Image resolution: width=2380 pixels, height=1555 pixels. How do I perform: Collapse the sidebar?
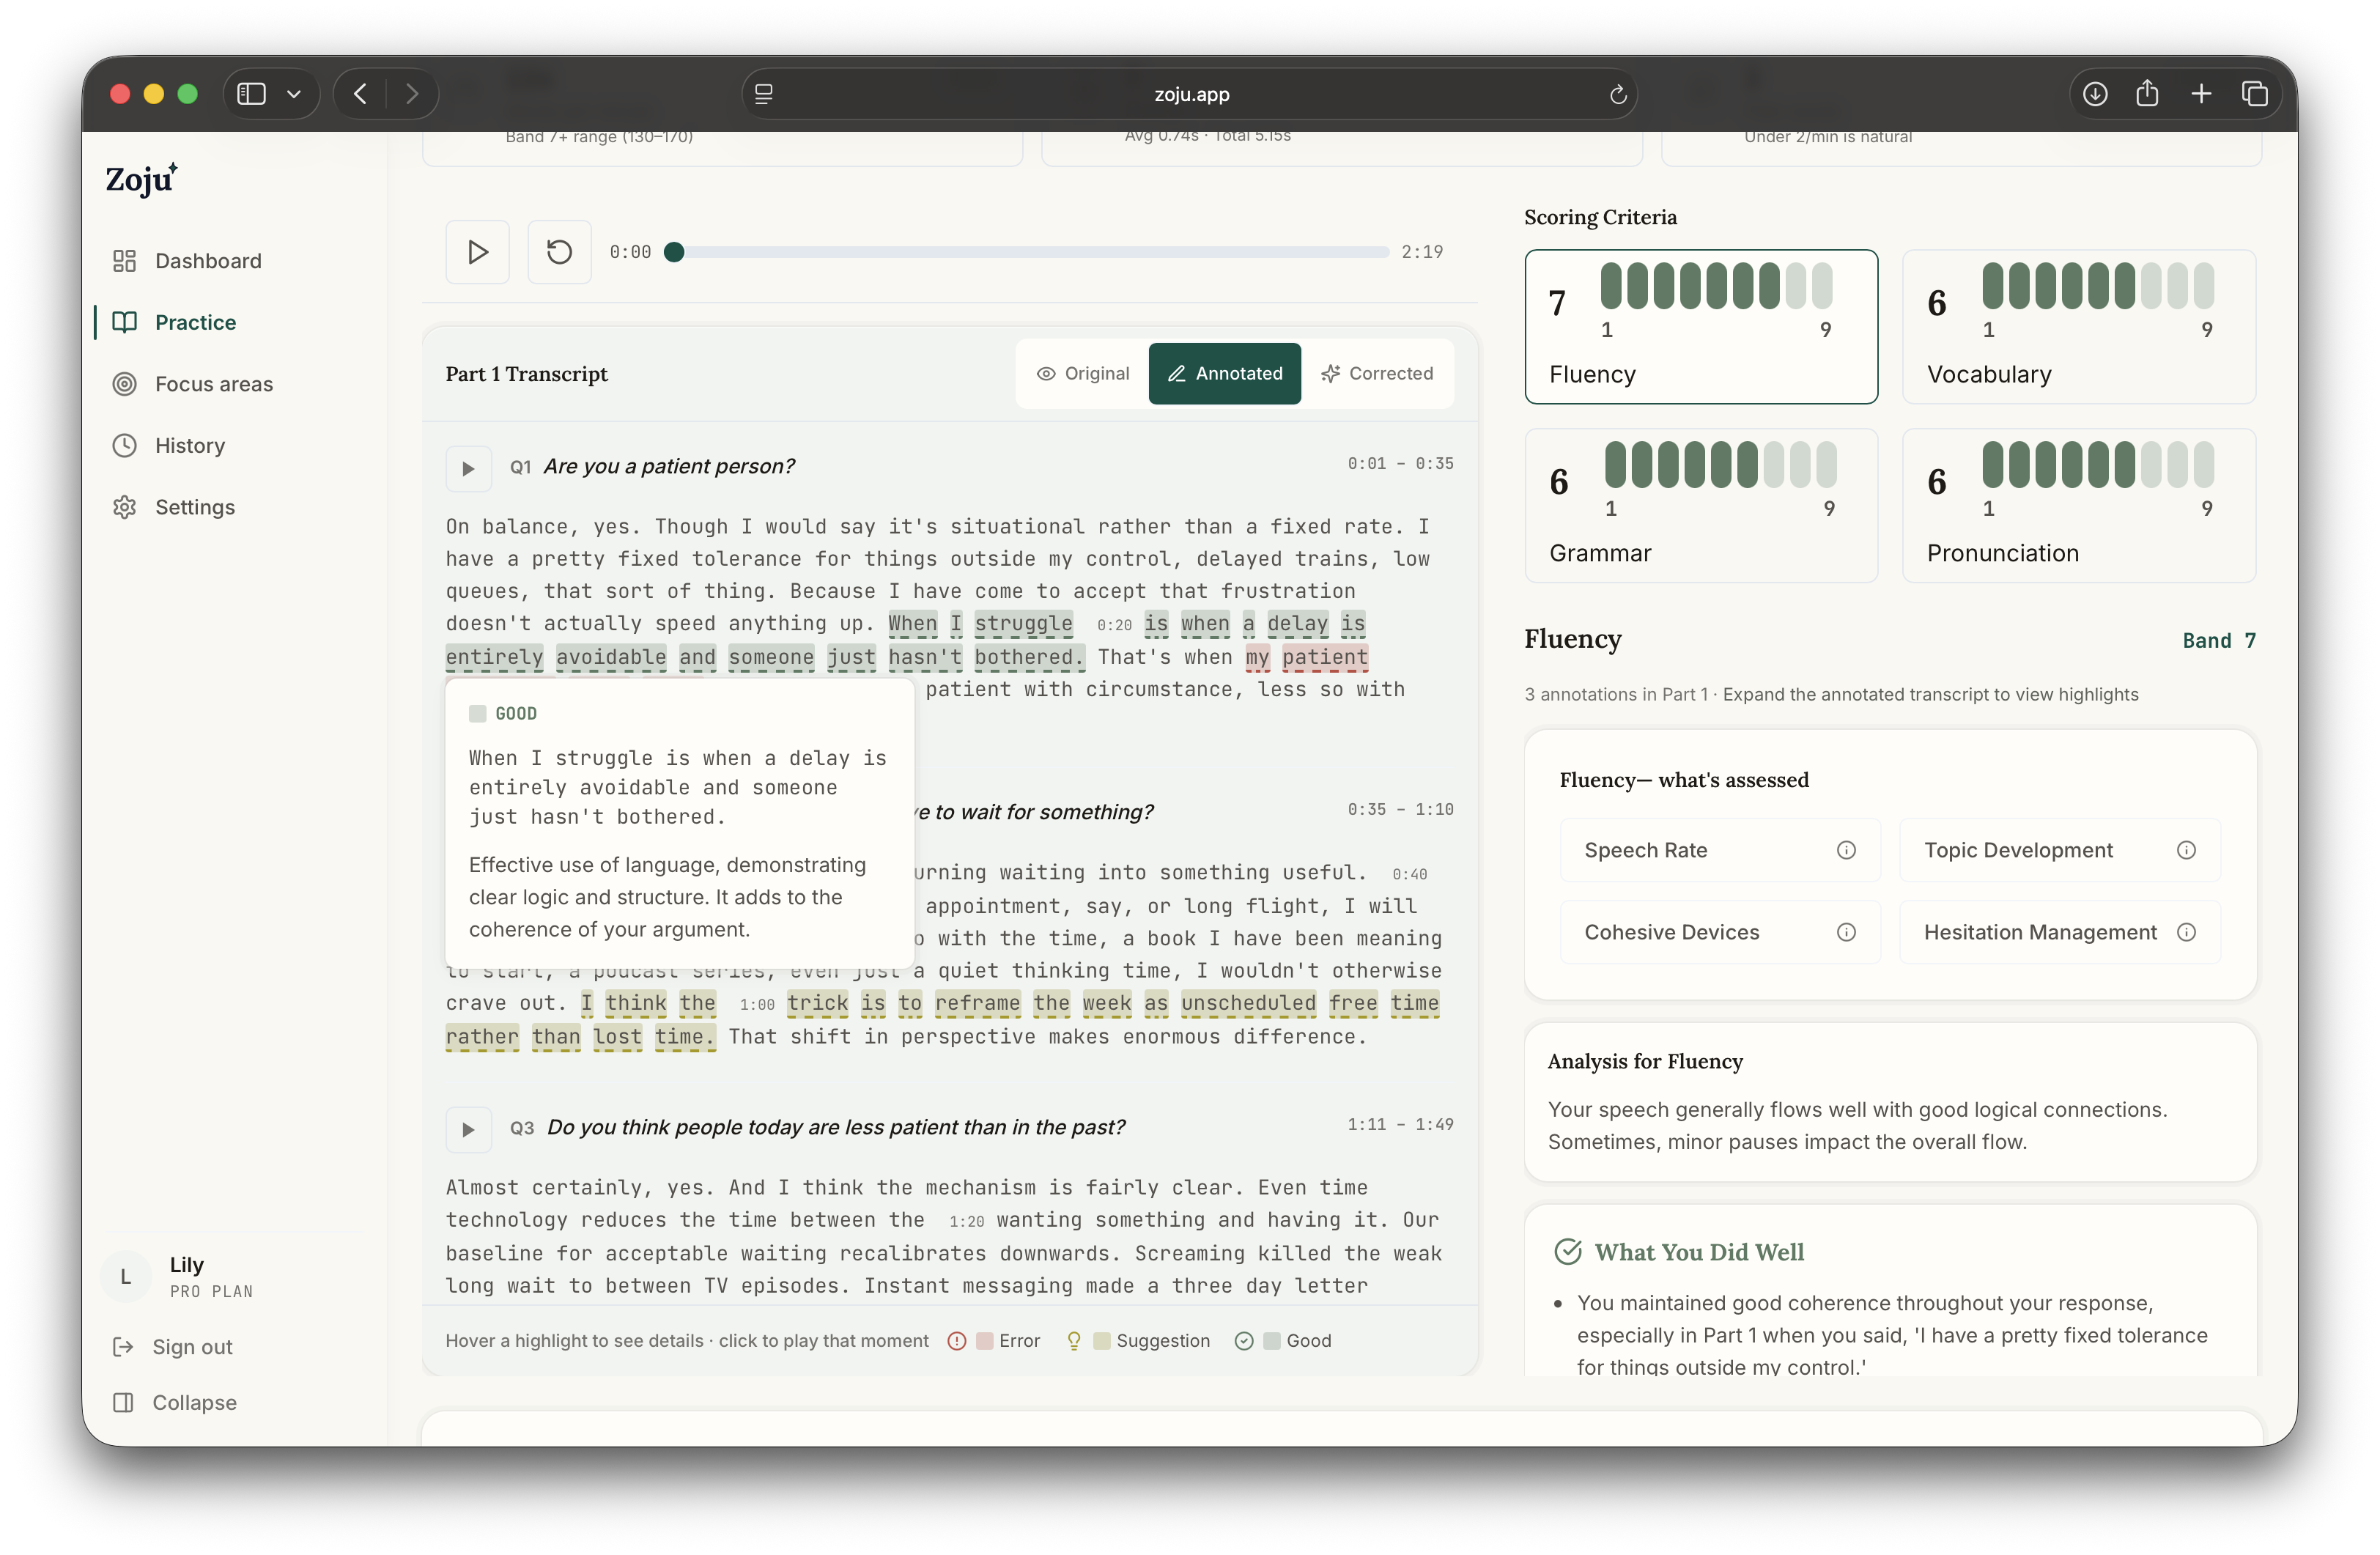point(194,1403)
